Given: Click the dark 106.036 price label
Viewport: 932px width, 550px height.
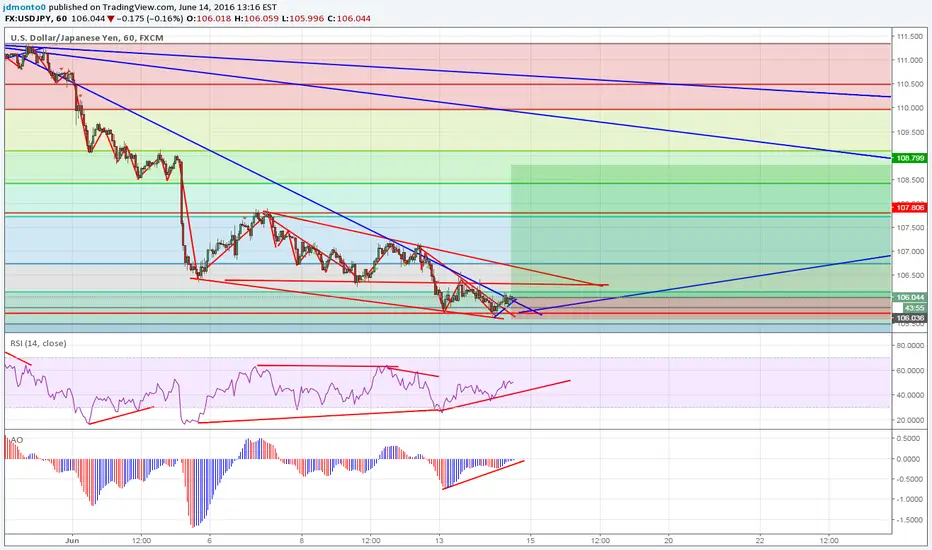Looking at the screenshot, I should [910, 318].
